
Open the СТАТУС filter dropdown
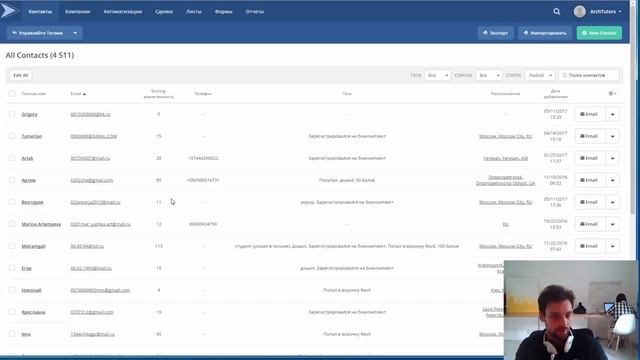pos(540,75)
